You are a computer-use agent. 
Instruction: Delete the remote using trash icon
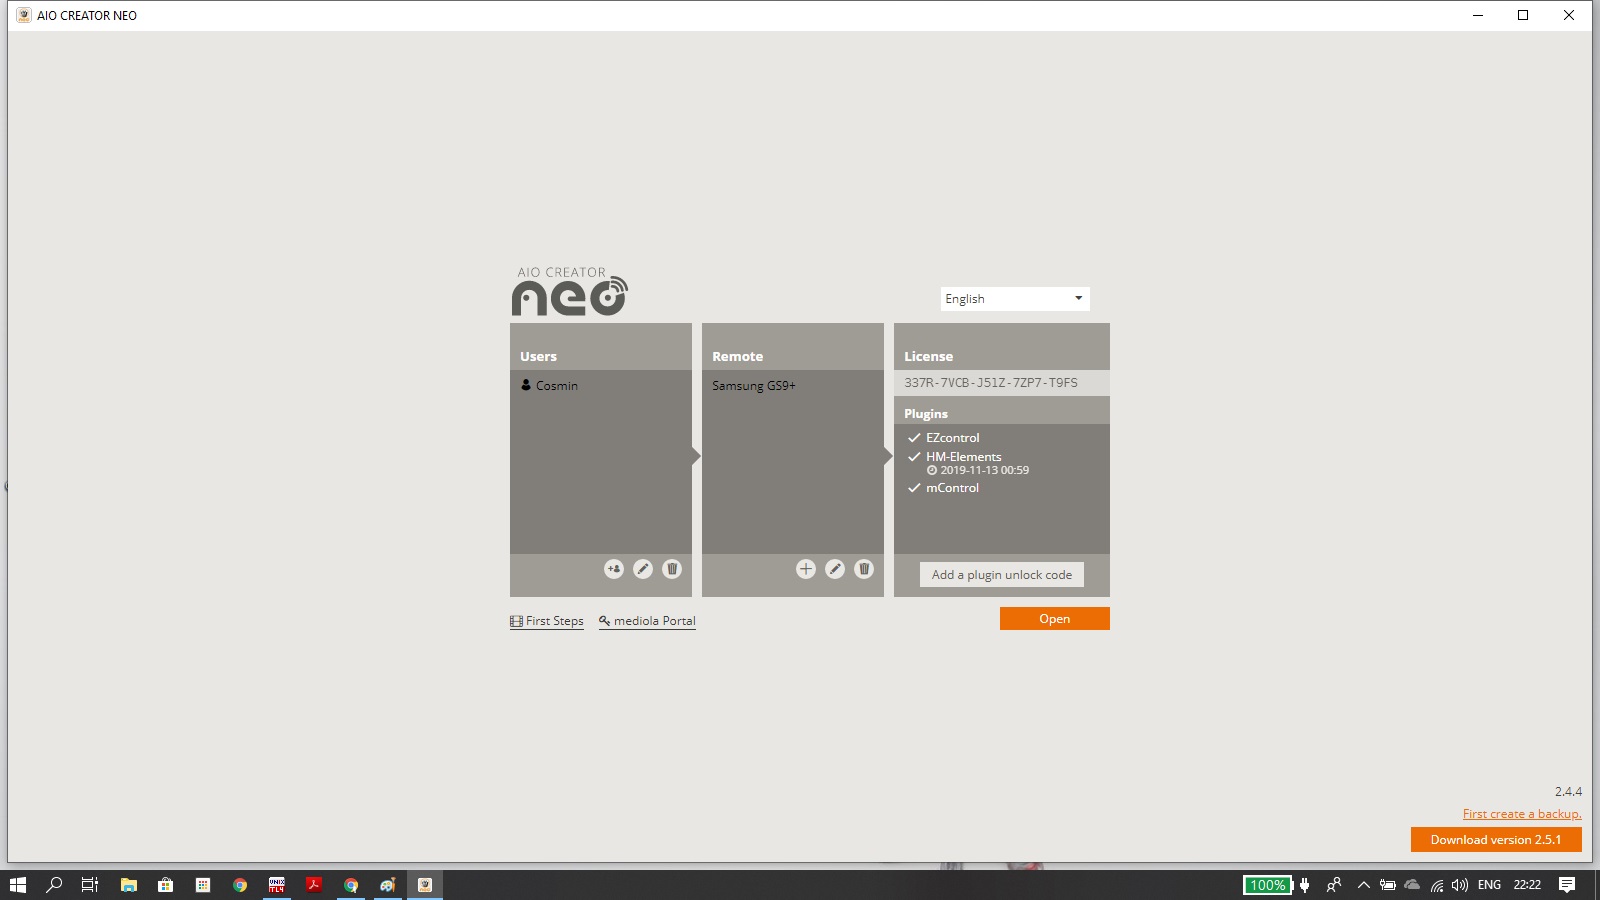tap(864, 569)
